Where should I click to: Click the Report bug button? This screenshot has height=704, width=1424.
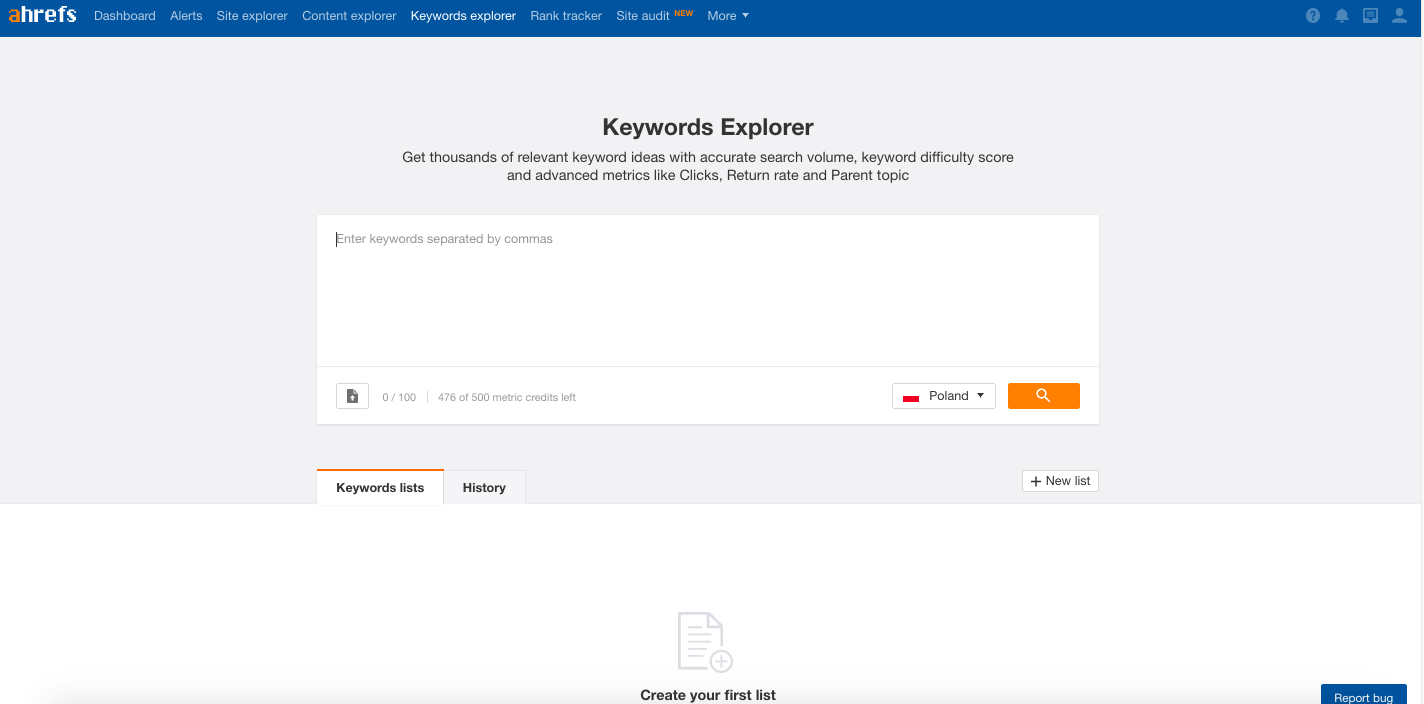[1363, 695]
